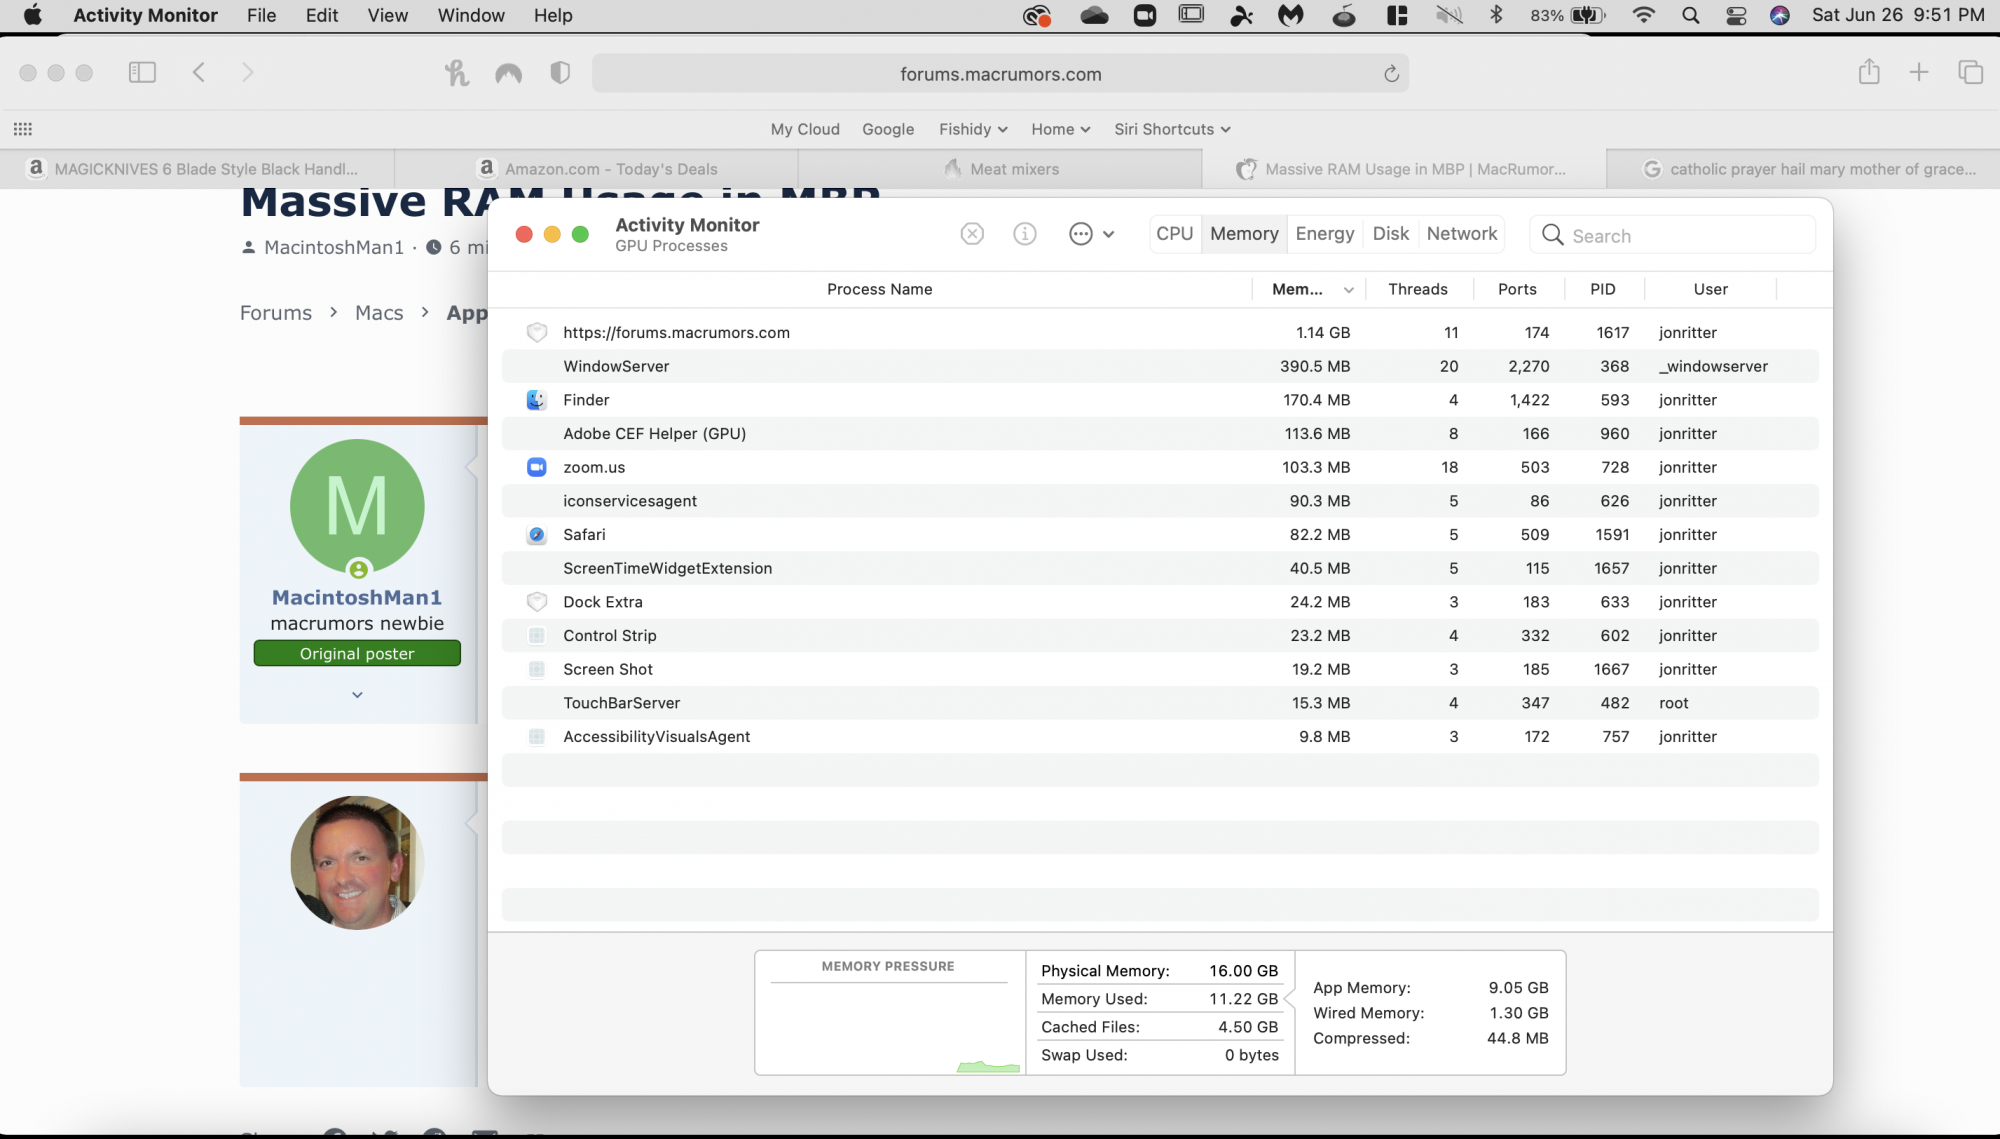Switch to Amazon.com Today's Deals tab
Viewport: 2000px width, 1139px height.
pyautogui.click(x=611, y=169)
